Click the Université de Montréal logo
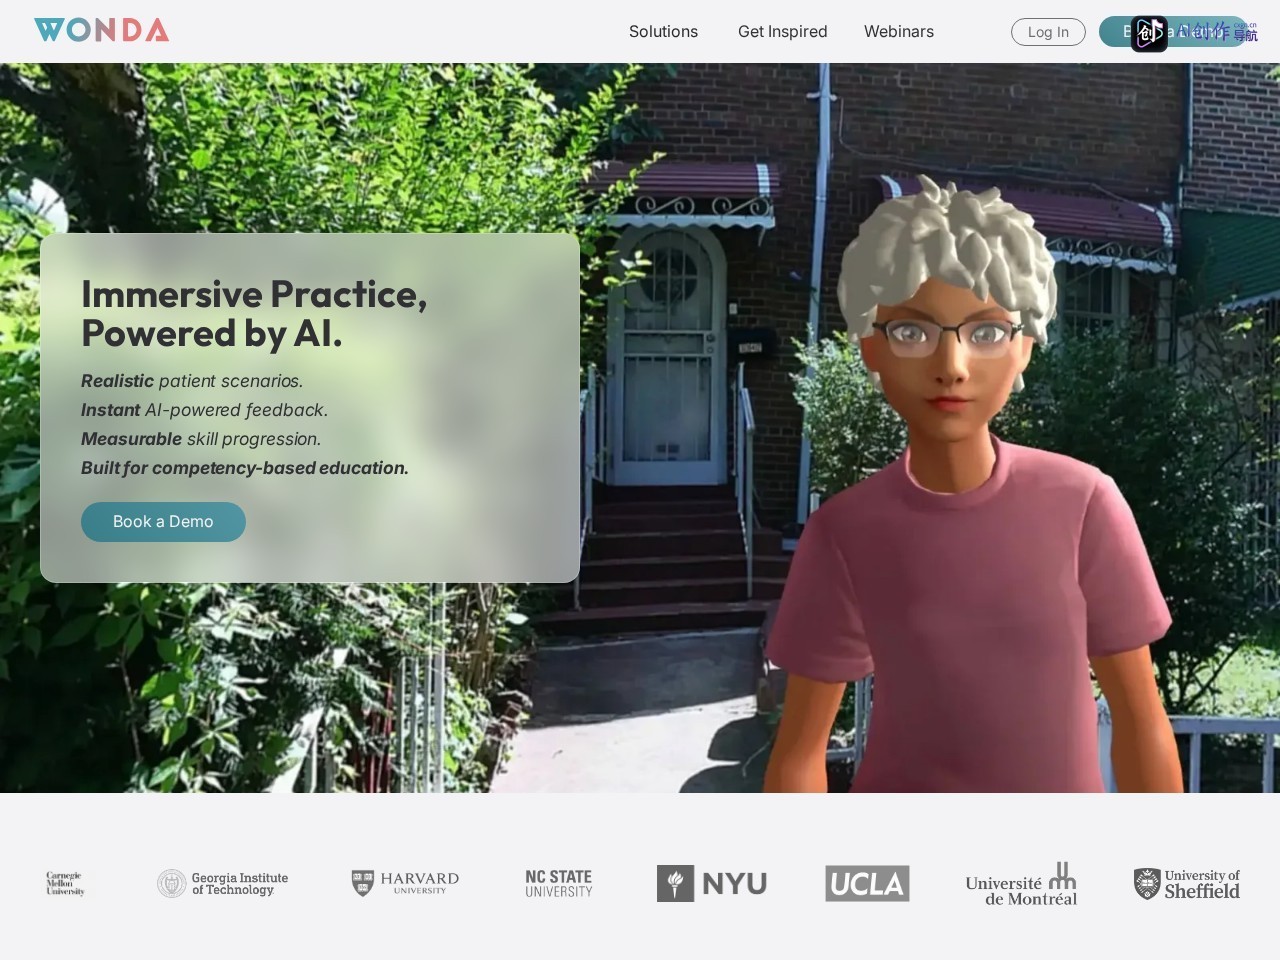Image resolution: width=1280 pixels, height=960 pixels. pos(1021,884)
